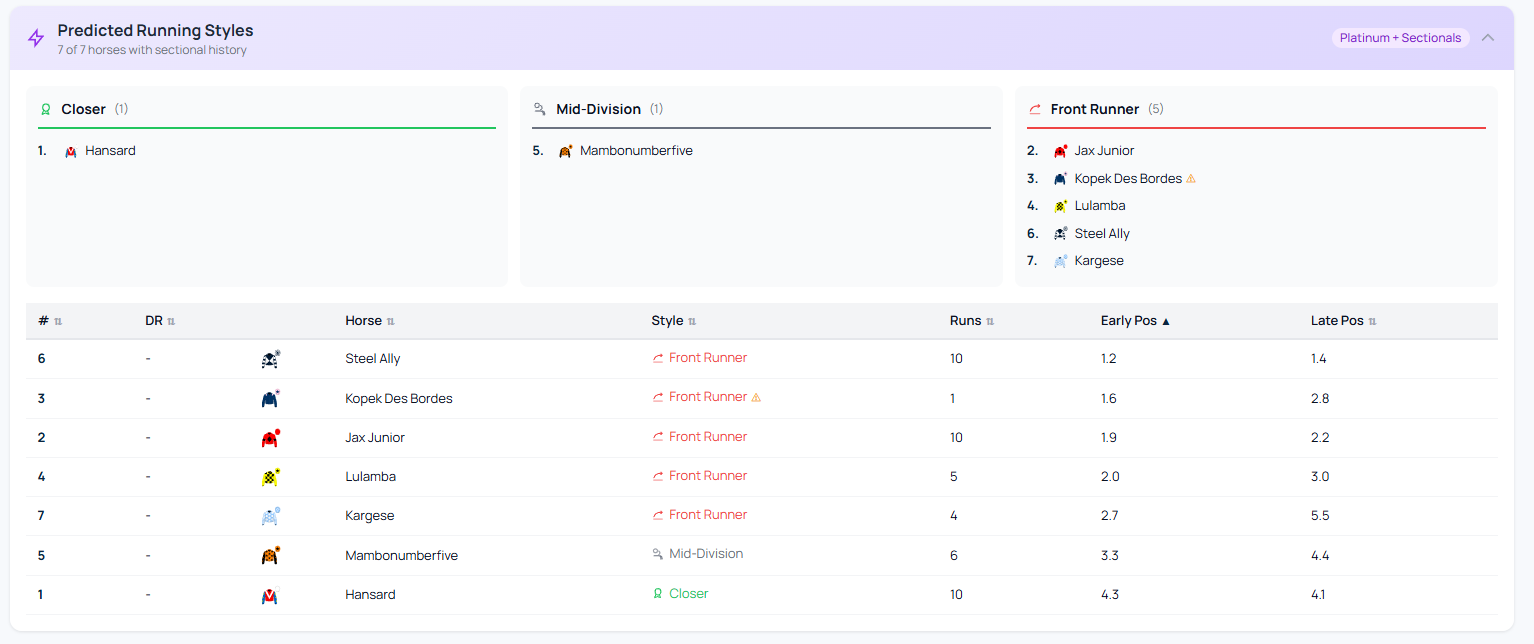This screenshot has width=1534, height=644.
Task: Click the light blue Kargese silks in table row
Action: click(270, 516)
